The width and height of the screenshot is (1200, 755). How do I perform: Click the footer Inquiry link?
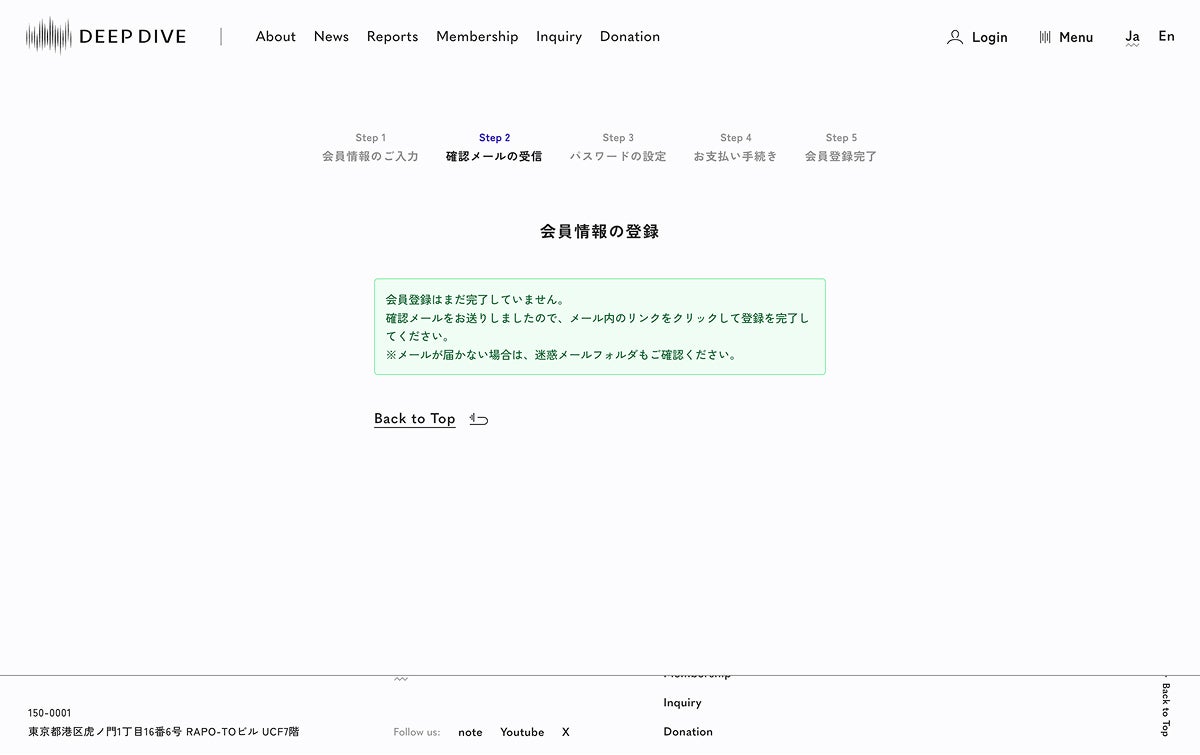pos(682,703)
